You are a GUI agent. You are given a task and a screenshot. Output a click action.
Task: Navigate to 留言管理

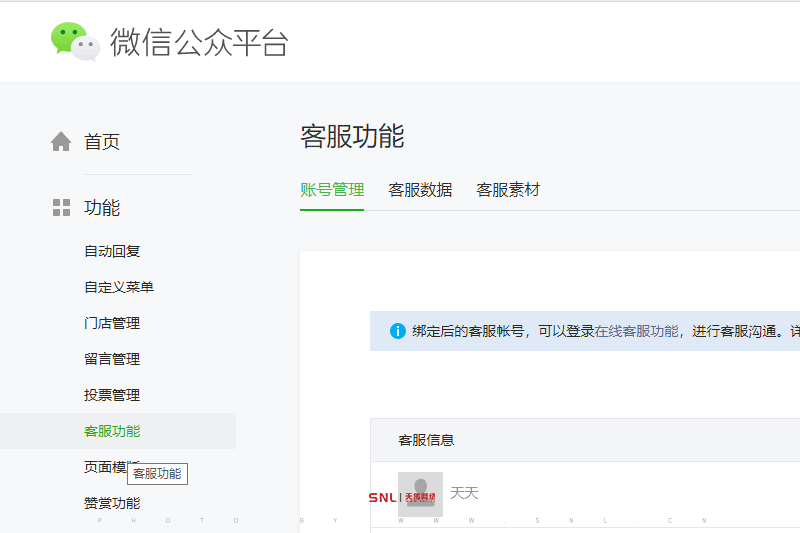(112, 359)
